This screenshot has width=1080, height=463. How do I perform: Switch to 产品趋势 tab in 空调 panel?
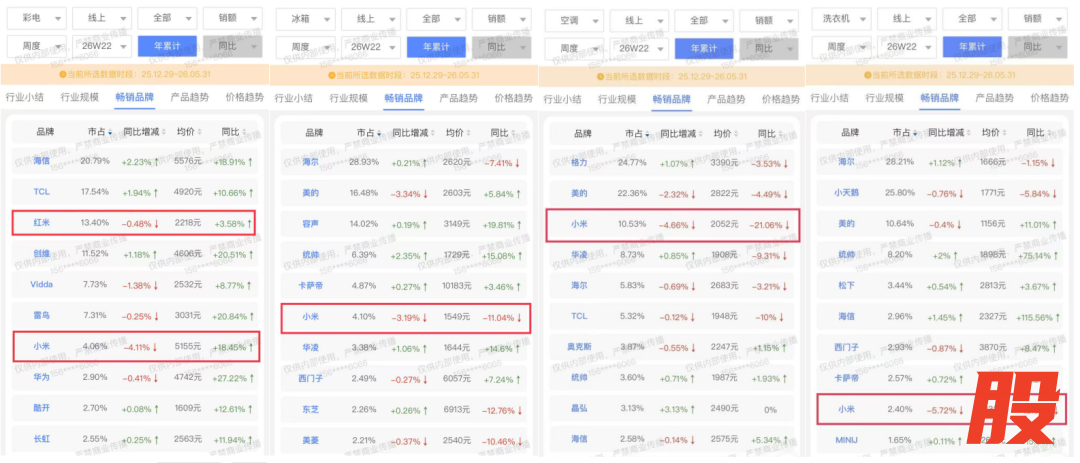[x=726, y=99]
